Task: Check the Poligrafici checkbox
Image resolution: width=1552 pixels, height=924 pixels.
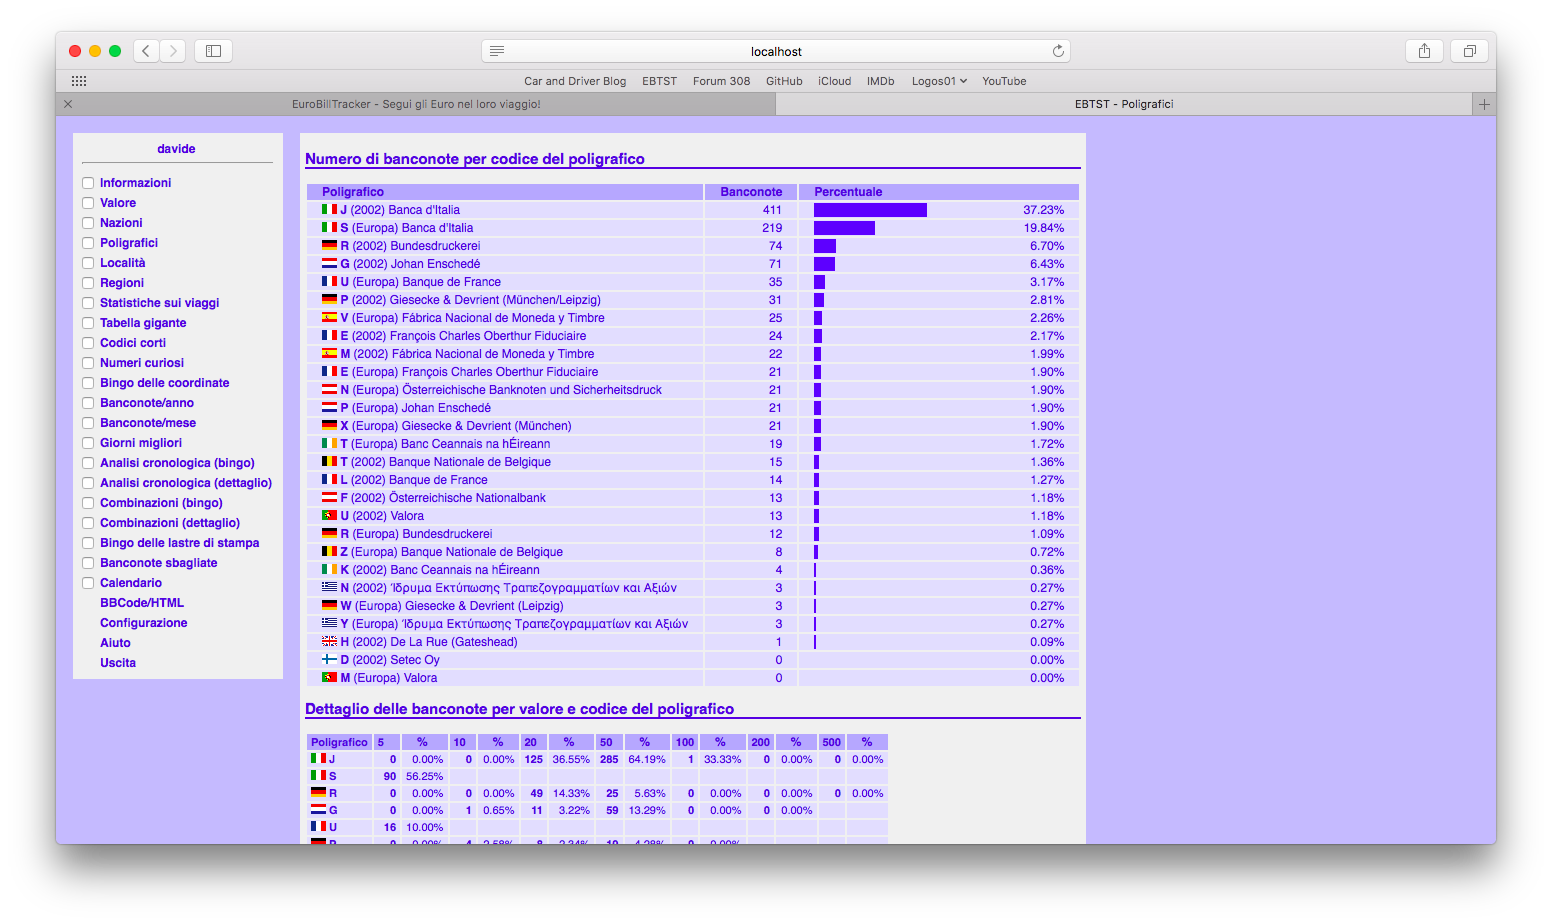Action: 88,243
